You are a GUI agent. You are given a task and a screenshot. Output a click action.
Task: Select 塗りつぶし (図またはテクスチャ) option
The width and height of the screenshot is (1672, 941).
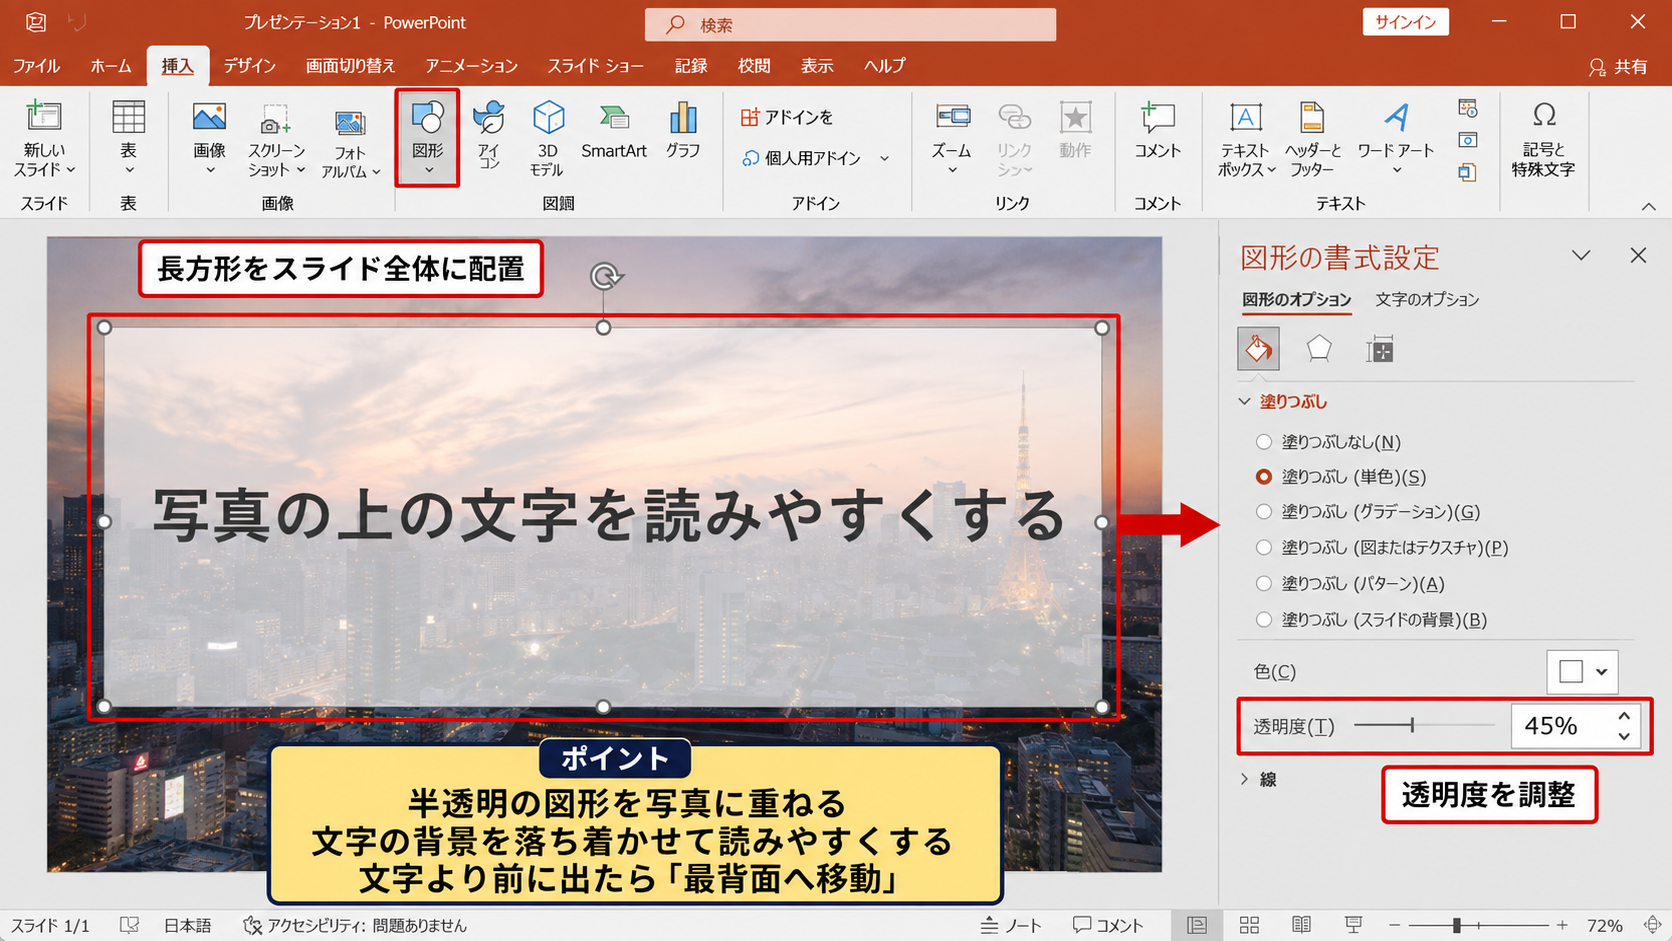1381,548
